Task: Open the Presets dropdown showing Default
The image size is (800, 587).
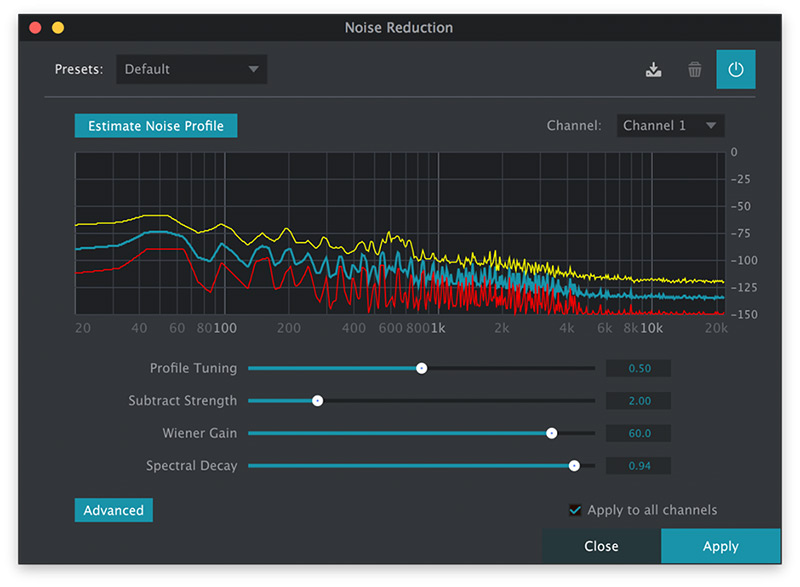Action: coord(191,69)
